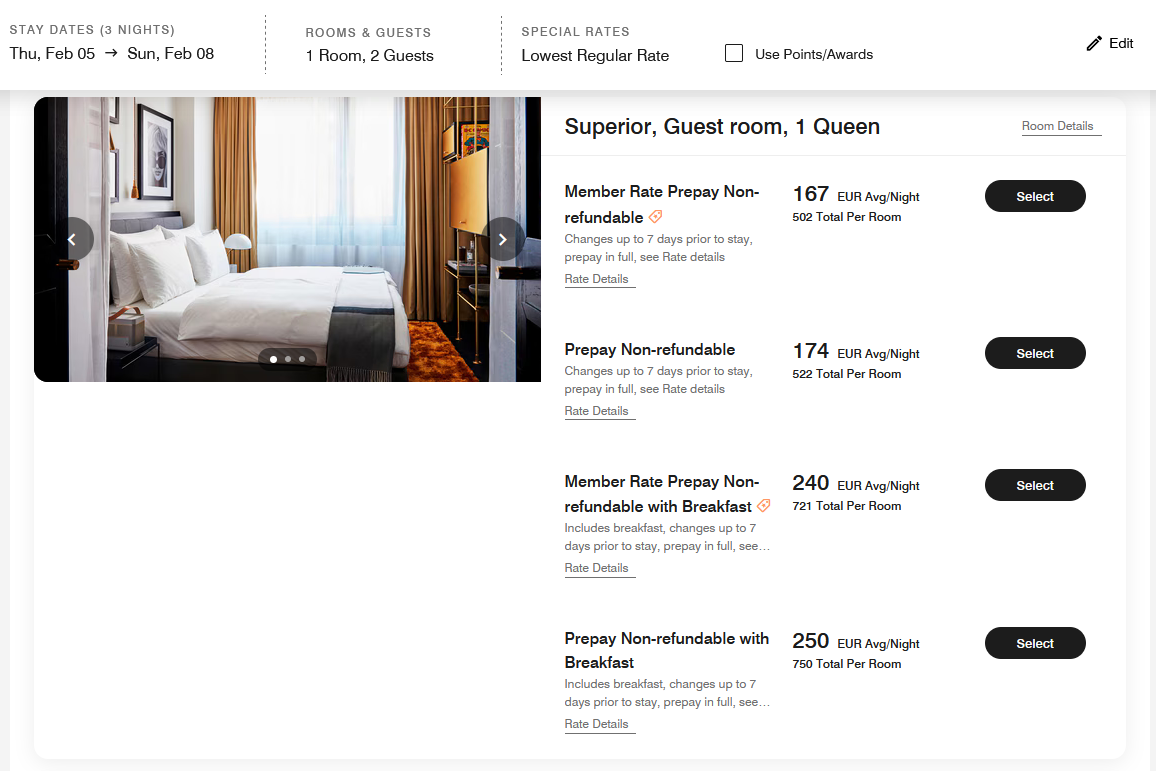Click the first carousel dot indicator
Image resolution: width=1156 pixels, height=771 pixels.
(x=274, y=358)
